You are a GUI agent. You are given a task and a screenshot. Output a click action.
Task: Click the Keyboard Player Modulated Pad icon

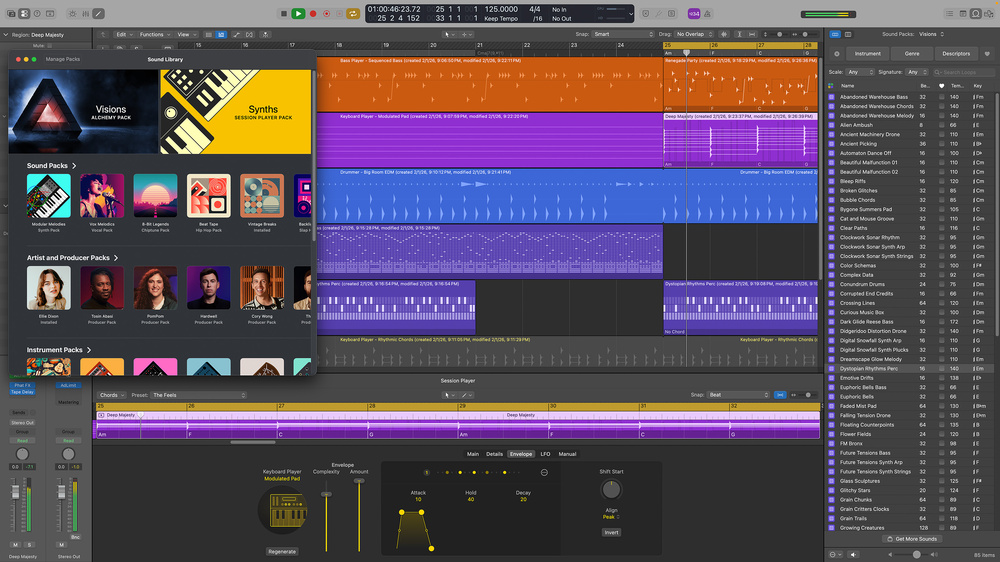coord(281,508)
